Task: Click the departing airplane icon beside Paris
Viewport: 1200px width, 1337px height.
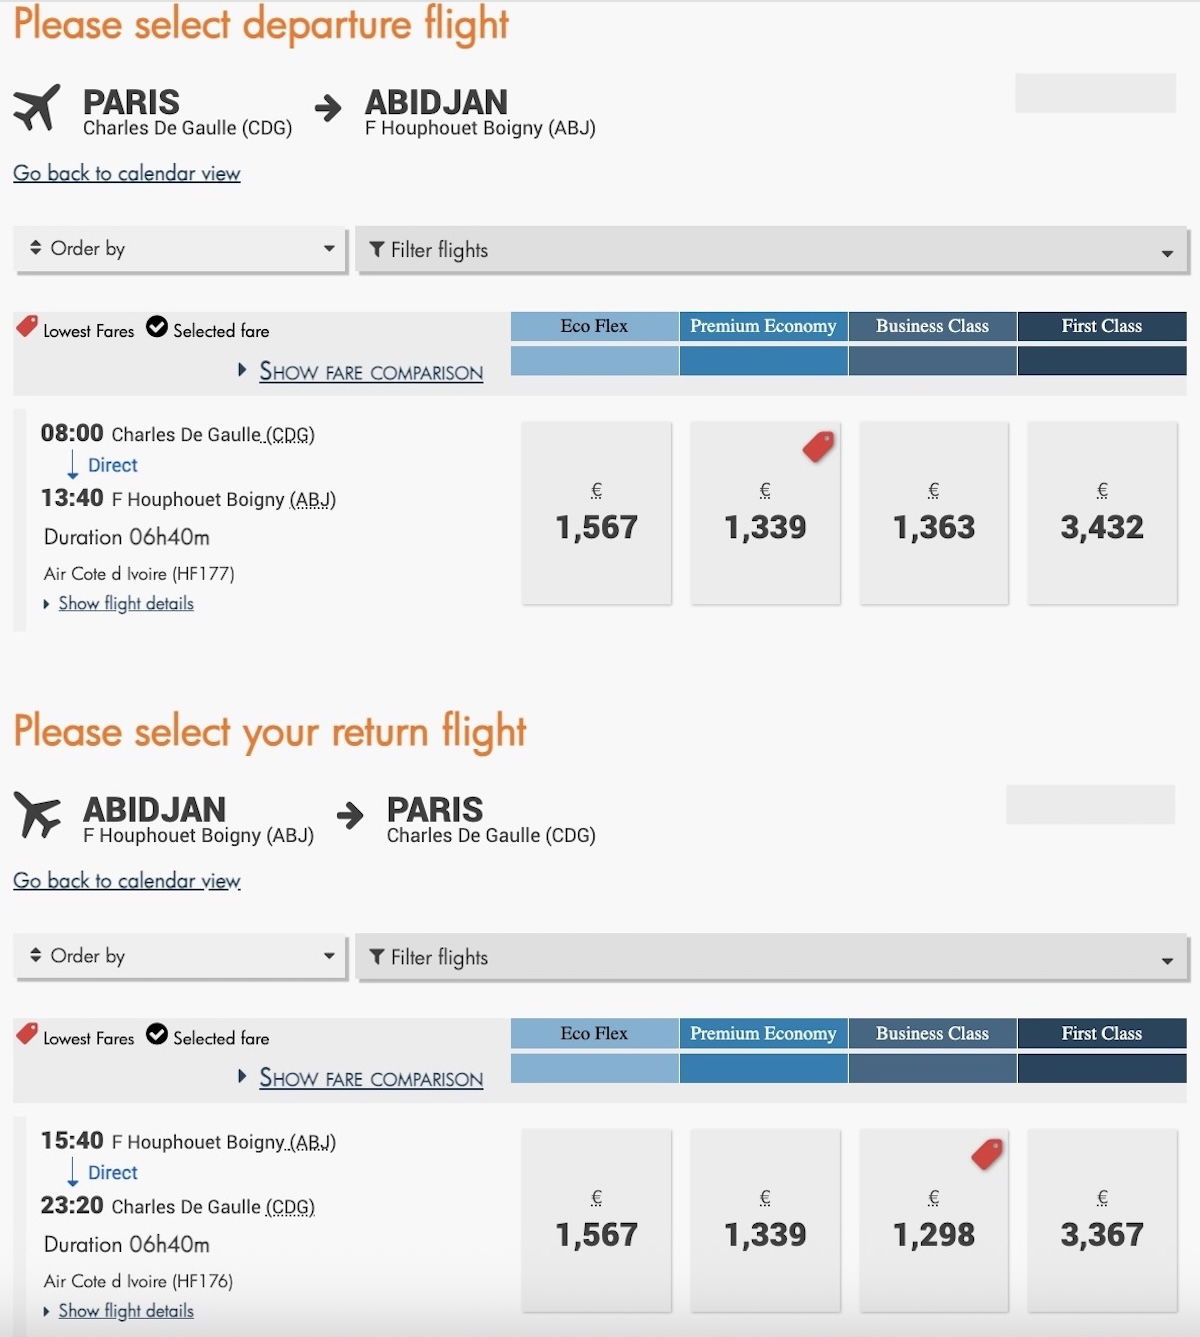Action: [37, 108]
